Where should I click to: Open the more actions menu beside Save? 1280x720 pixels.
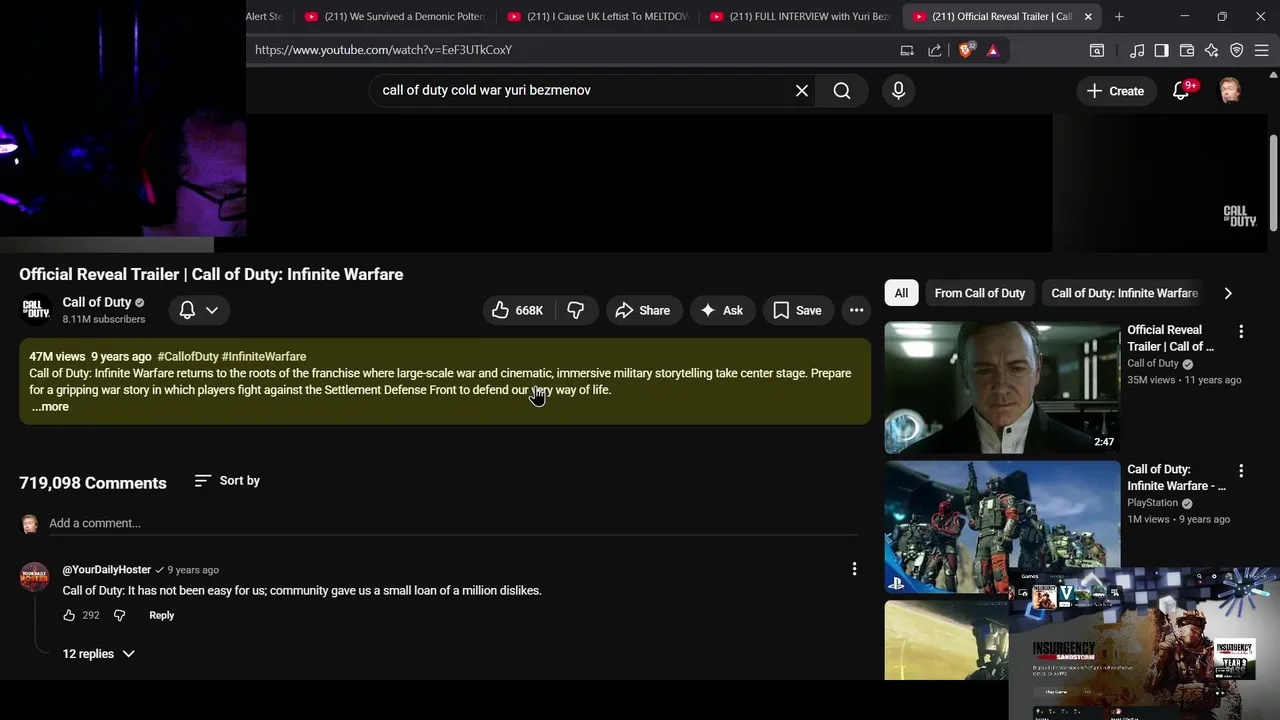tap(856, 311)
